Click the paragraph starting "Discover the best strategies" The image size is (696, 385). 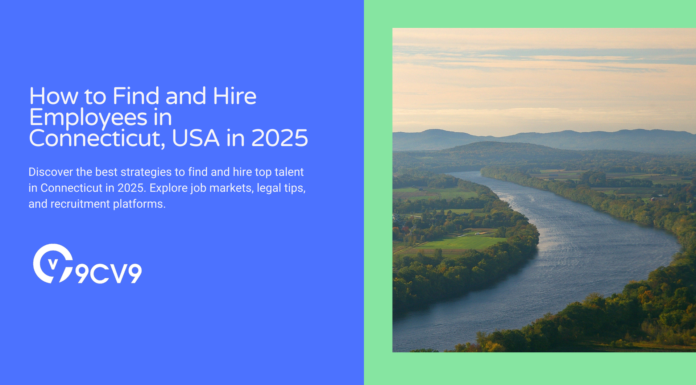point(167,188)
